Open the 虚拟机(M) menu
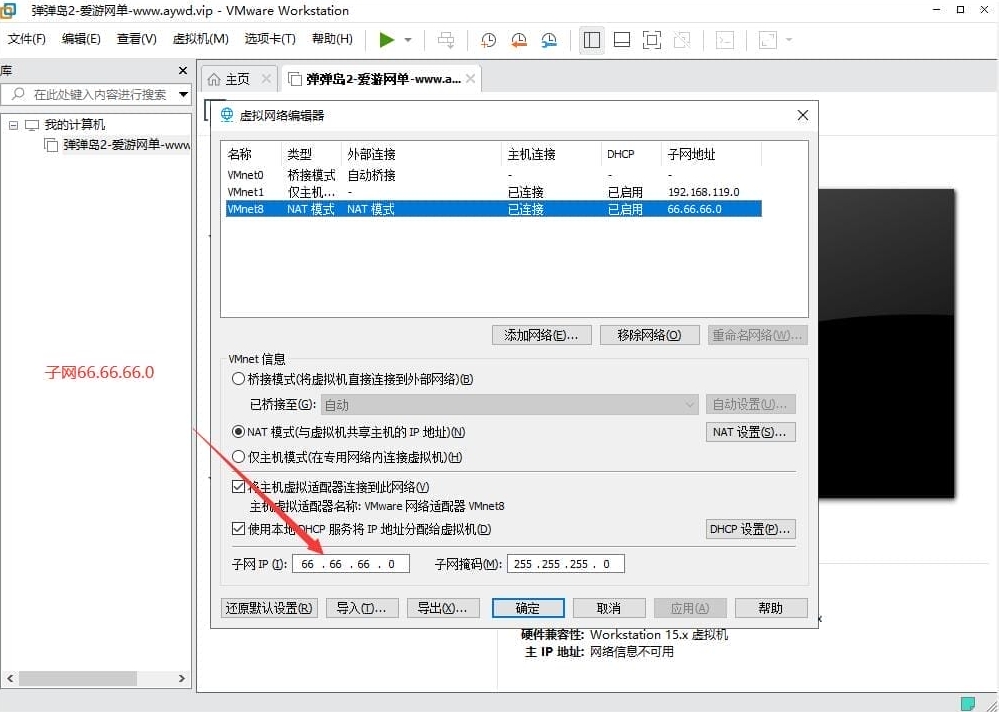 (199, 39)
